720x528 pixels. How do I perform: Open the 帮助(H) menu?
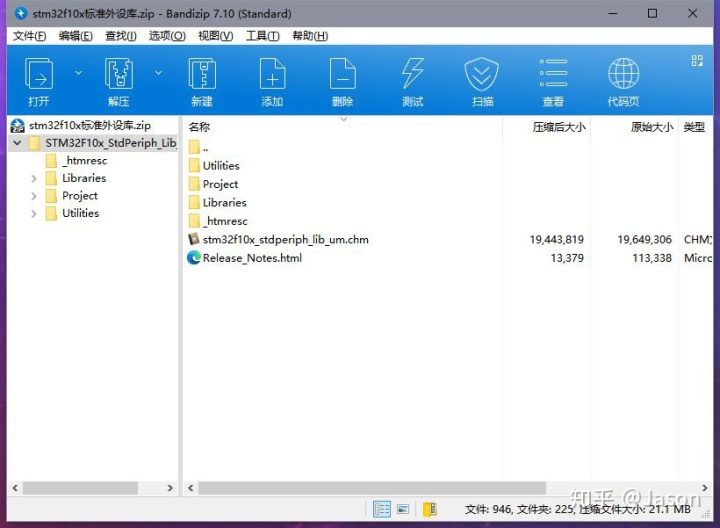310,36
